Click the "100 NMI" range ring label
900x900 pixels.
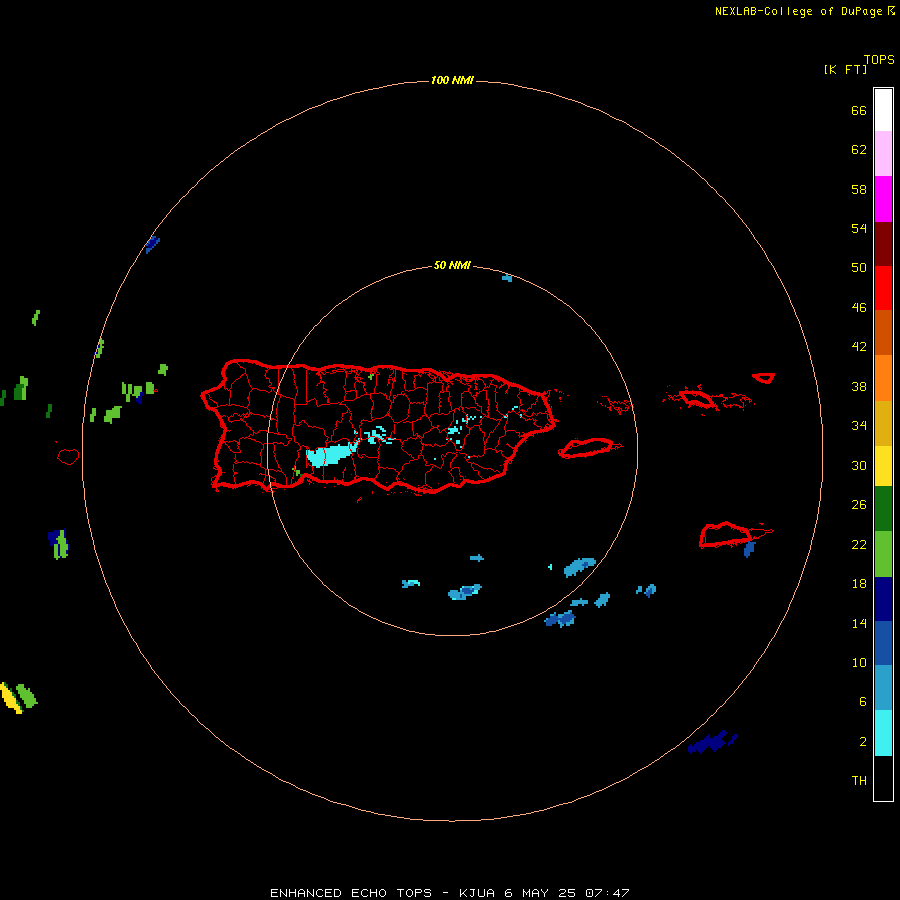click(452, 80)
